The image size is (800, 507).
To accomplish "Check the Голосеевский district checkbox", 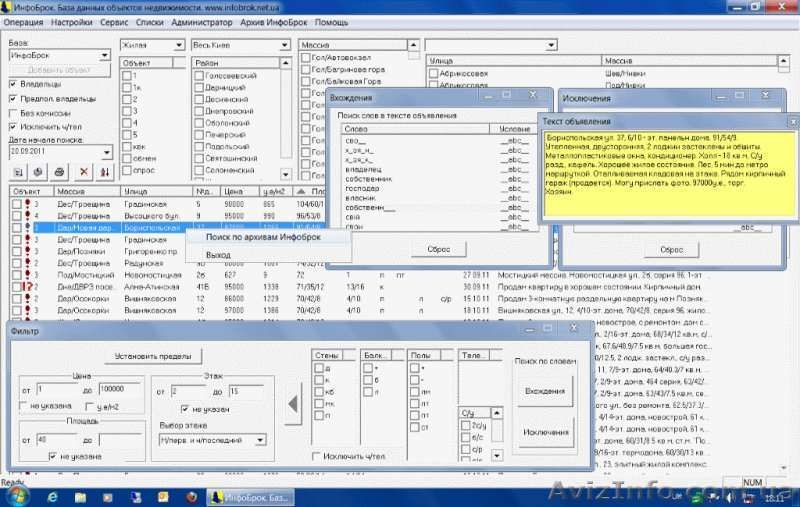I will (x=197, y=76).
